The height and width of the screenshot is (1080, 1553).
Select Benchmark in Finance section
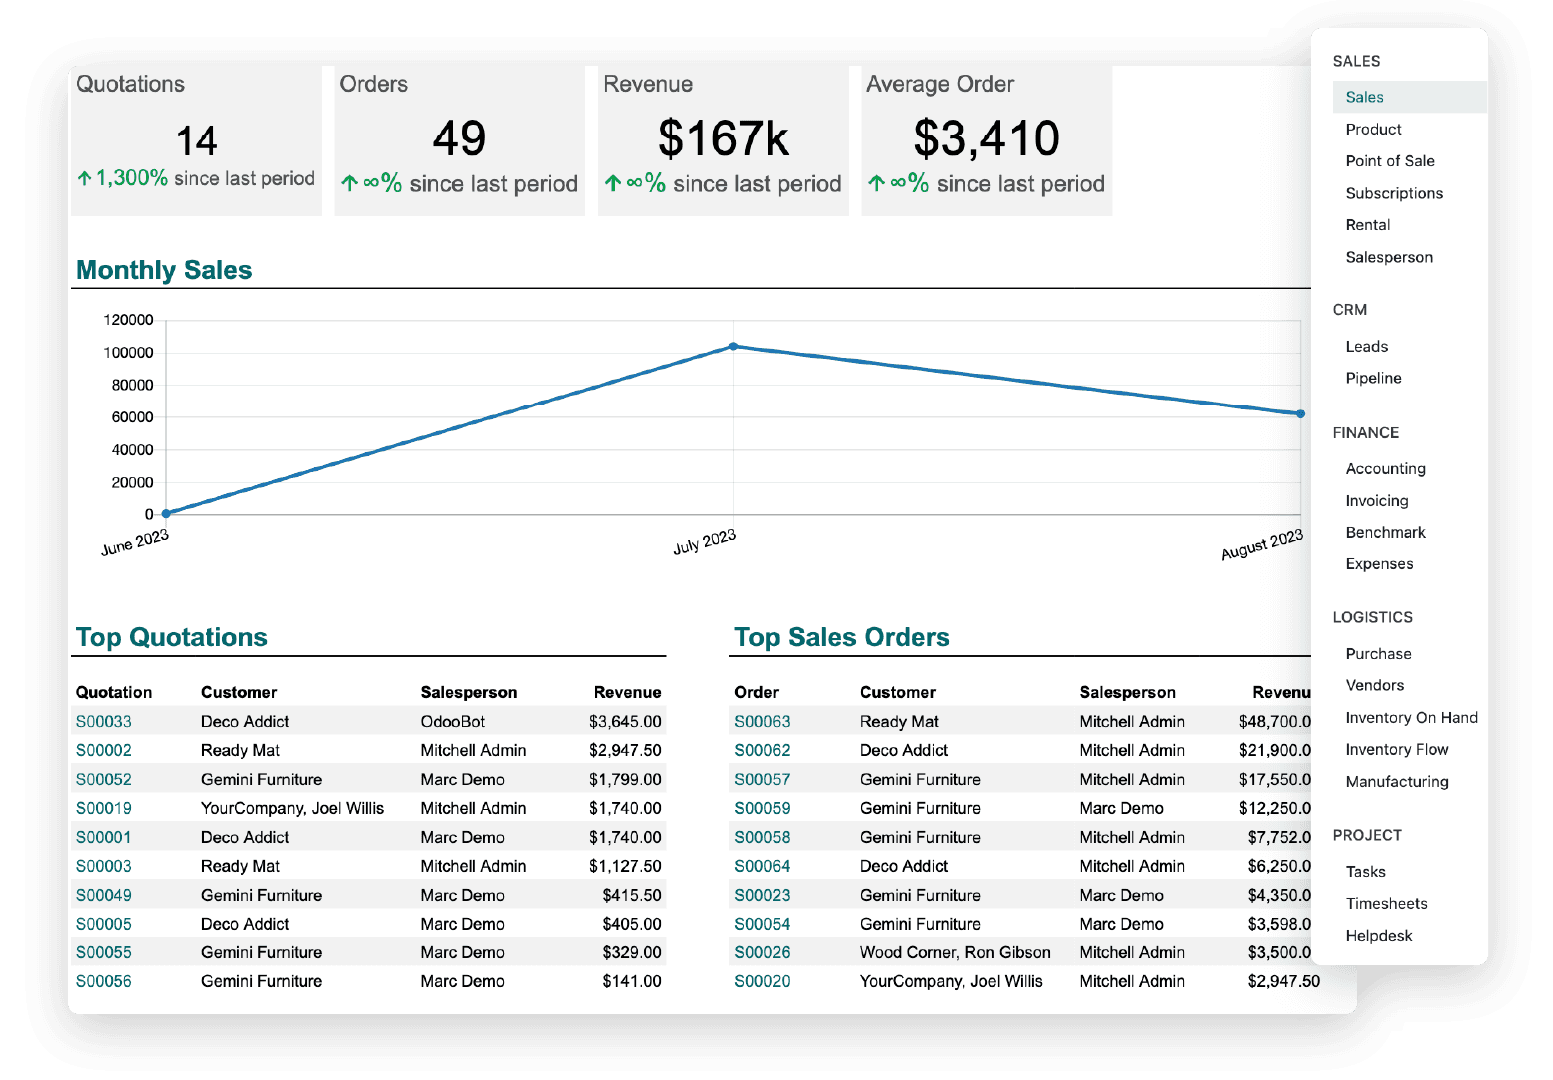[x=1385, y=532]
